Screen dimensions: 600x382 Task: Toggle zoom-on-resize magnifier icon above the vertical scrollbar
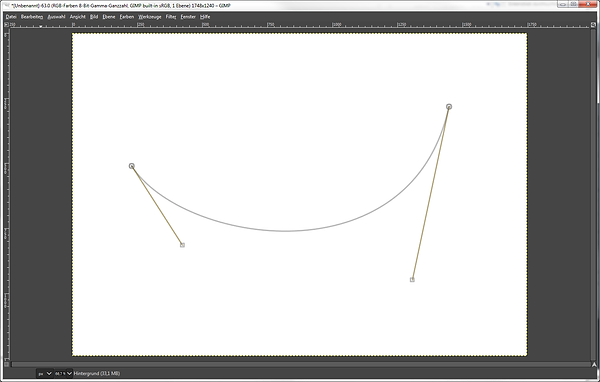pyautogui.click(x=593, y=24)
